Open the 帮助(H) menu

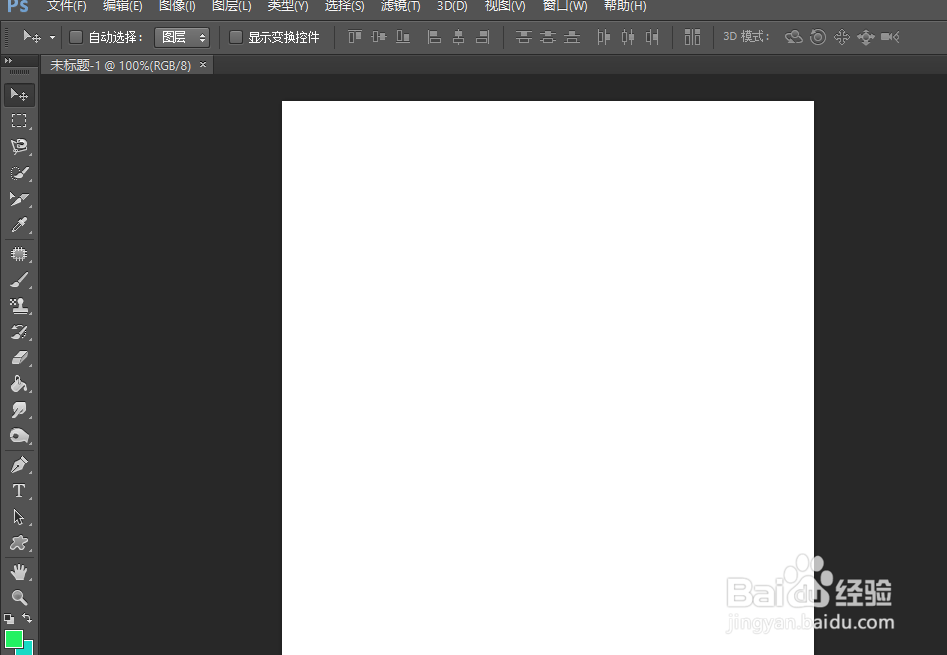click(625, 6)
